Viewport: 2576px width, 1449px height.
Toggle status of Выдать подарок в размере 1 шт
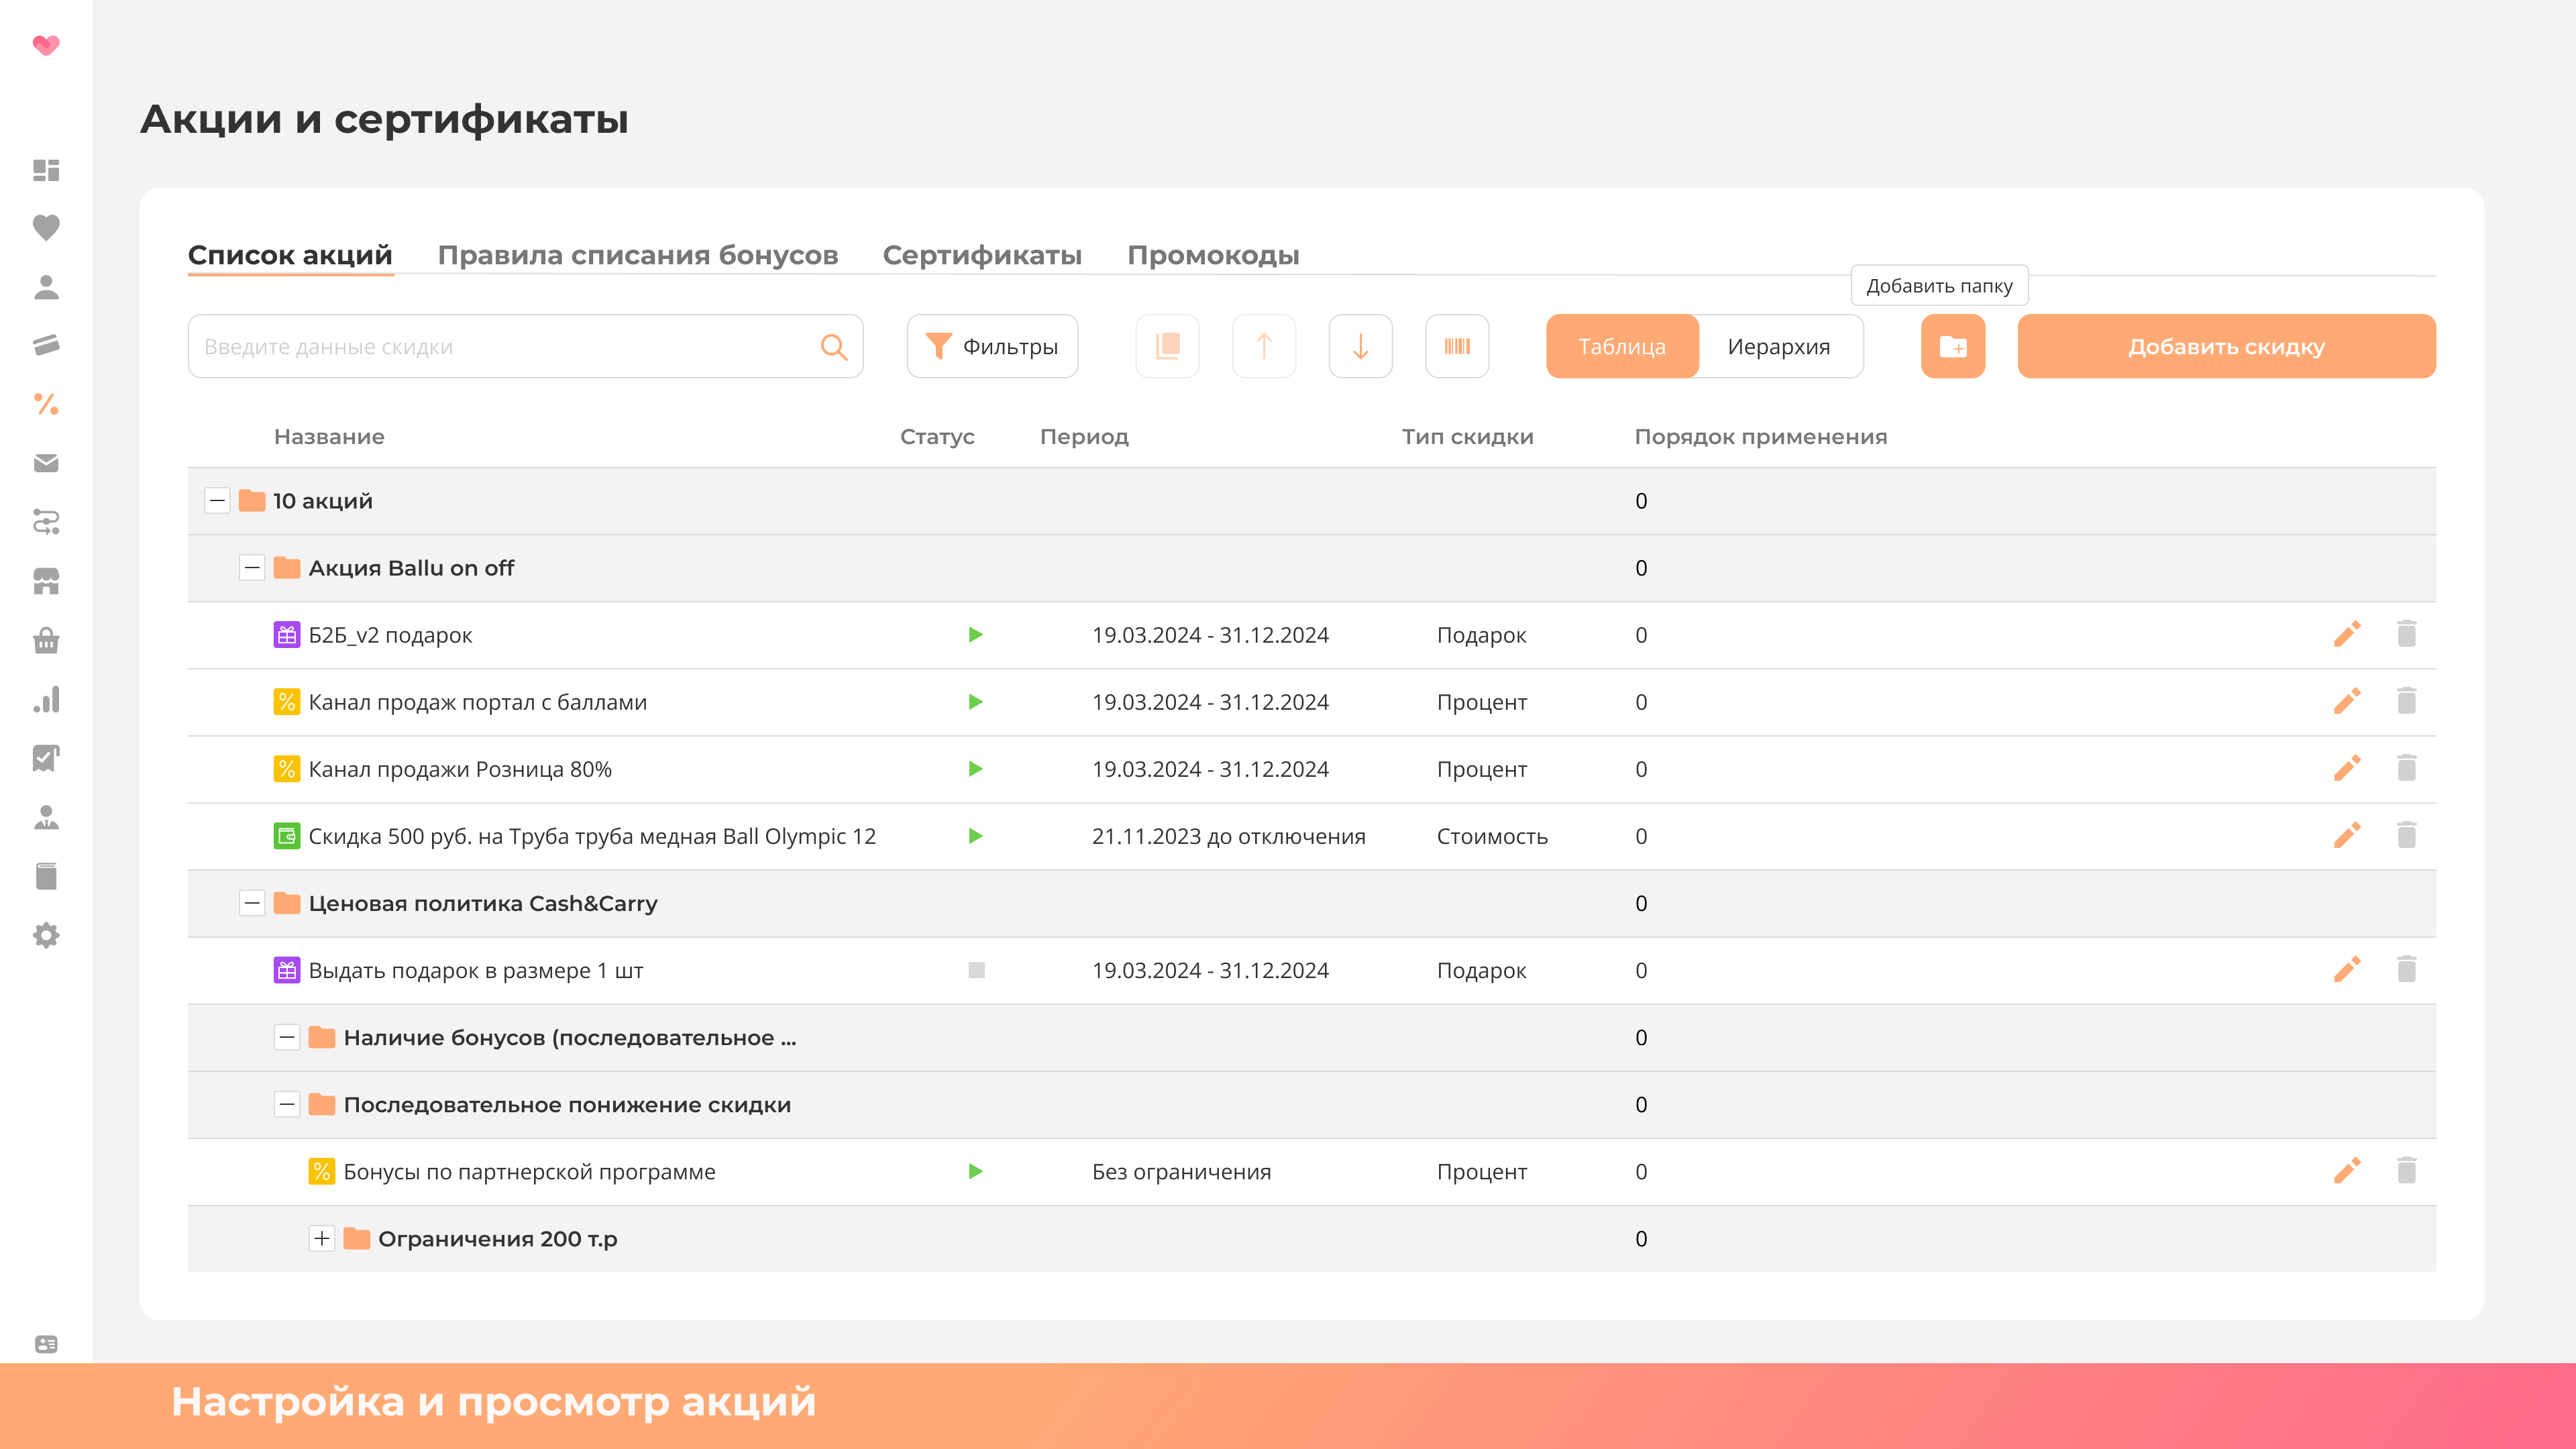click(x=976, y=970)
